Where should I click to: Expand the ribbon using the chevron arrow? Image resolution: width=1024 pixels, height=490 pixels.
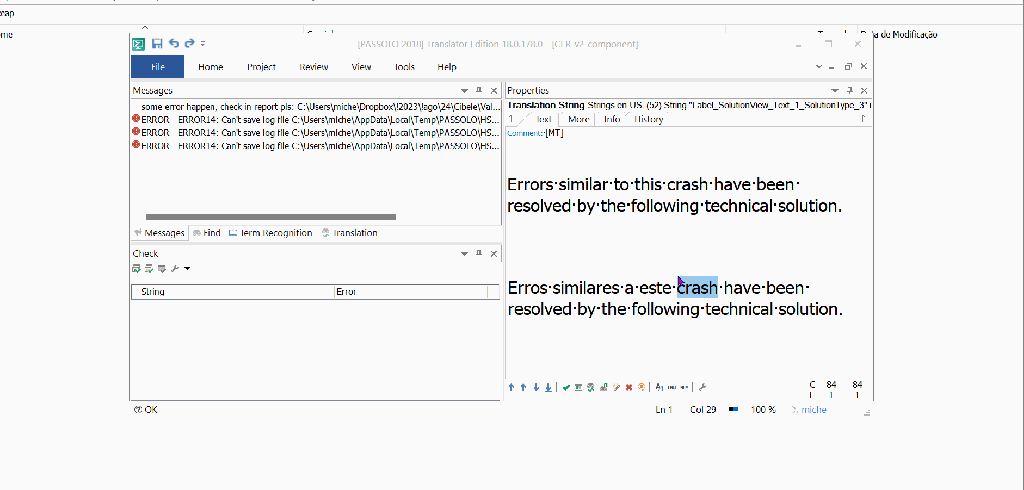tap(820, 67)
